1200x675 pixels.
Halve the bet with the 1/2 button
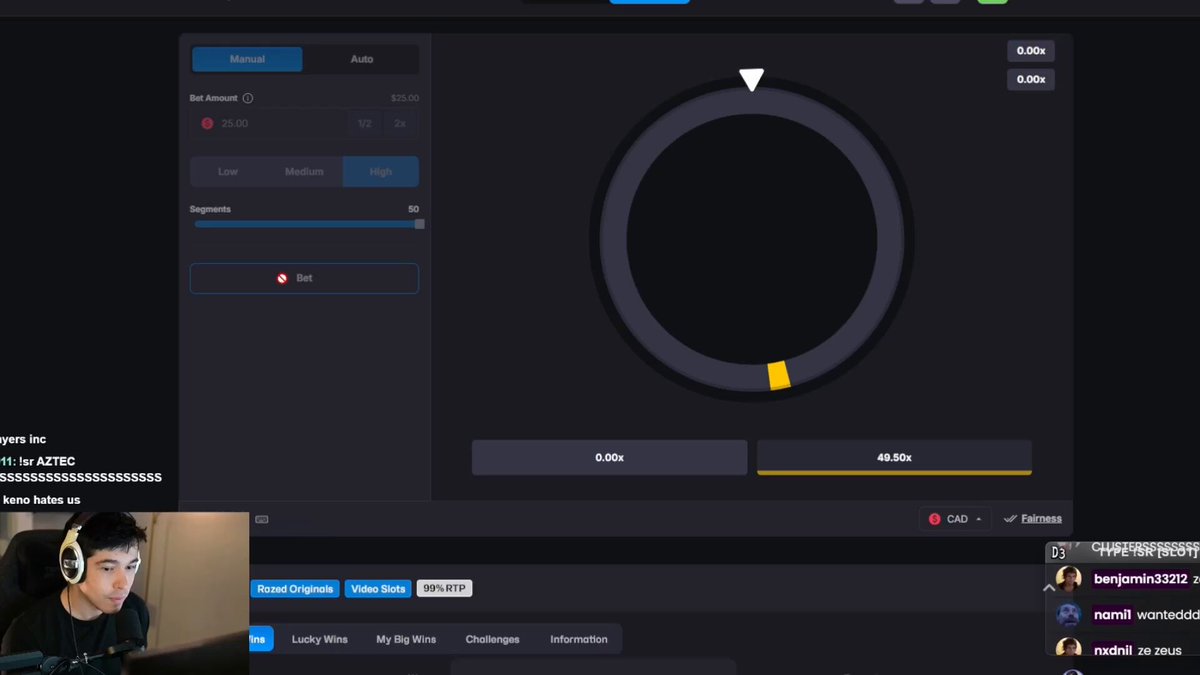point(365,123)
